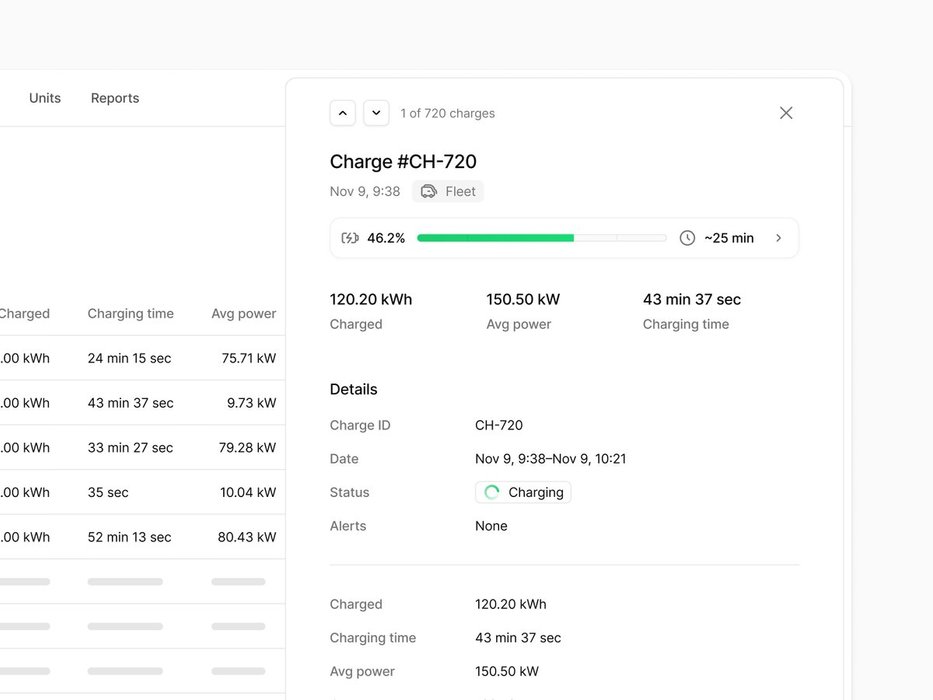This screenshot has width=933, height=700.
Task: Sort by Avg power column header
Action: click(x=243, y=314)
